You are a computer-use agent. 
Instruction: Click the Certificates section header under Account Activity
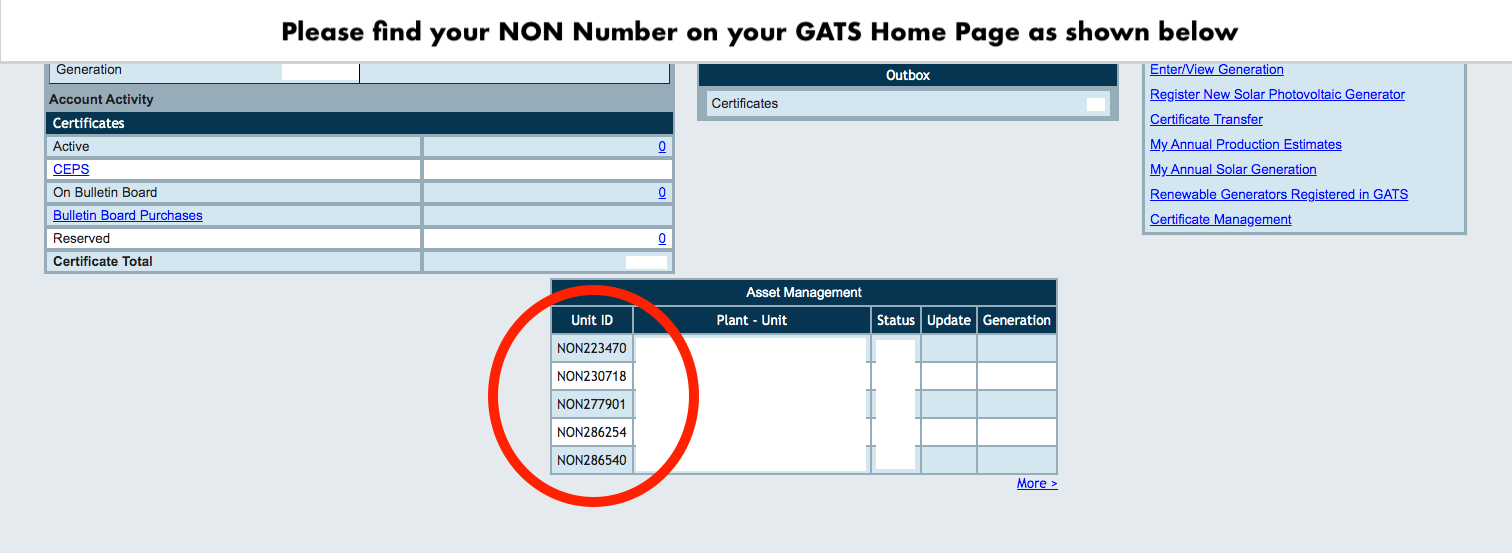point(359,123)
